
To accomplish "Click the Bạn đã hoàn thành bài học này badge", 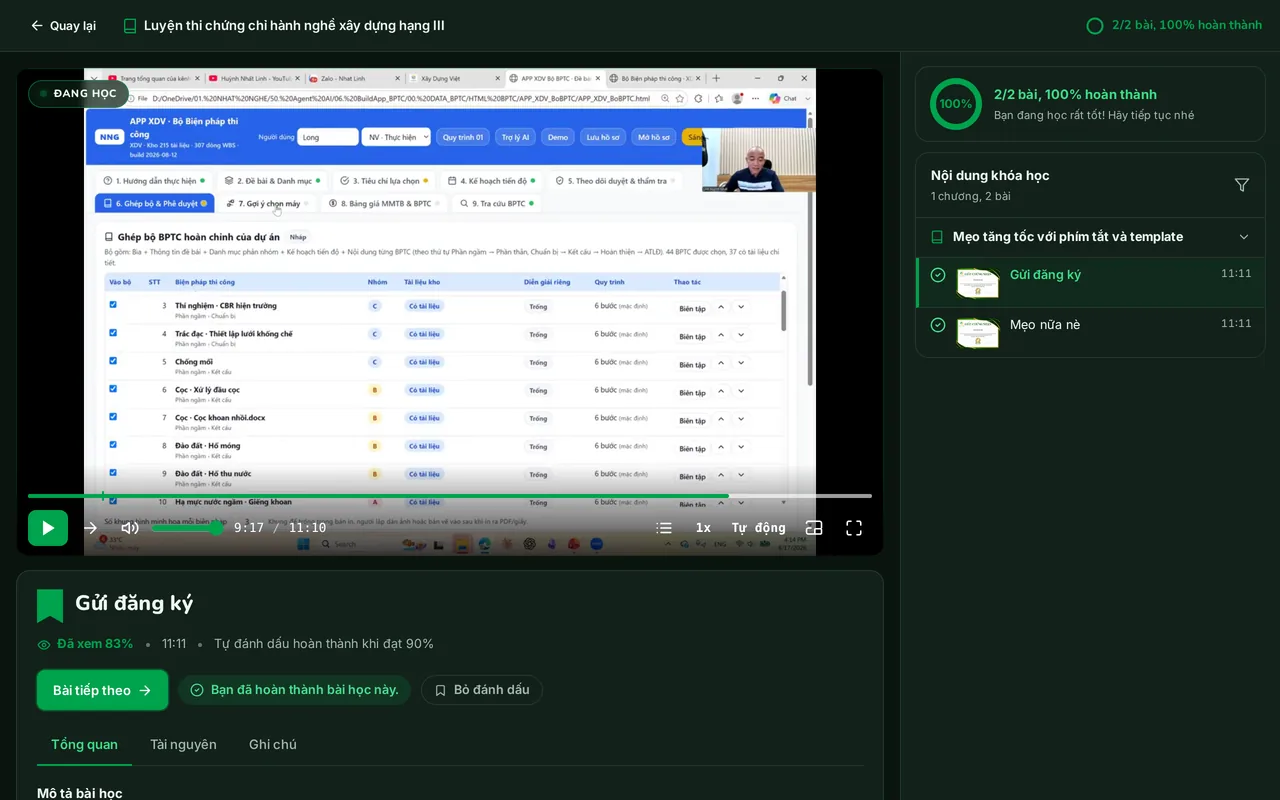I will pos(294,690).
